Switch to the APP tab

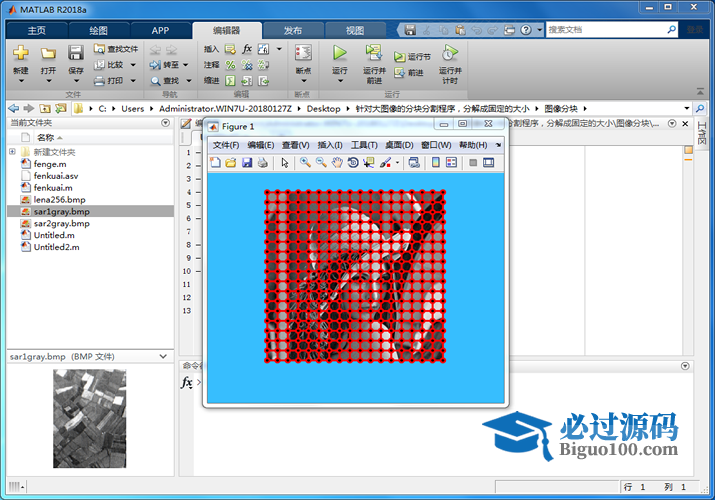point(160,31)
